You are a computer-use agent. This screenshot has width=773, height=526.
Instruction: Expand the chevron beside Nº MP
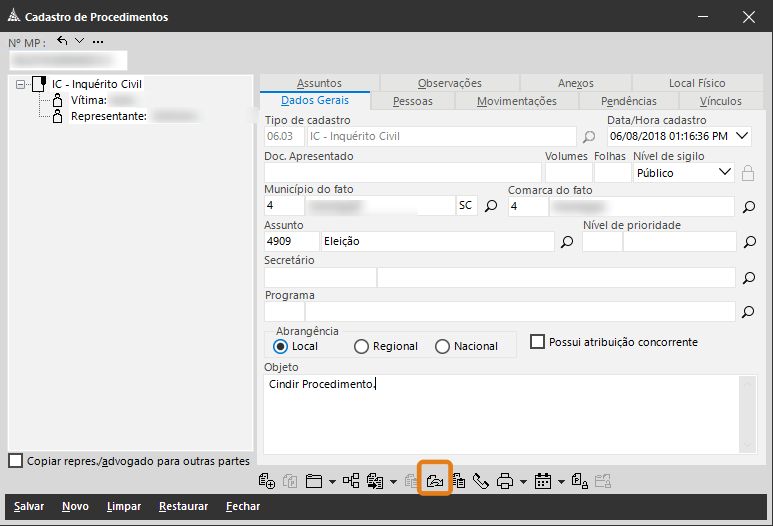point(79,40)
